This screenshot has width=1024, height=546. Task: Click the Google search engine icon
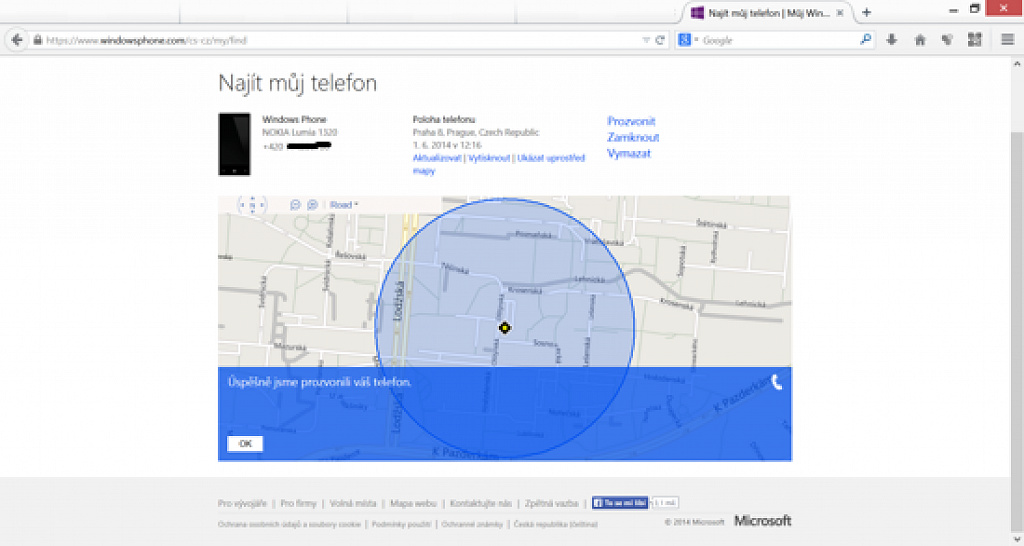[684, 40]
